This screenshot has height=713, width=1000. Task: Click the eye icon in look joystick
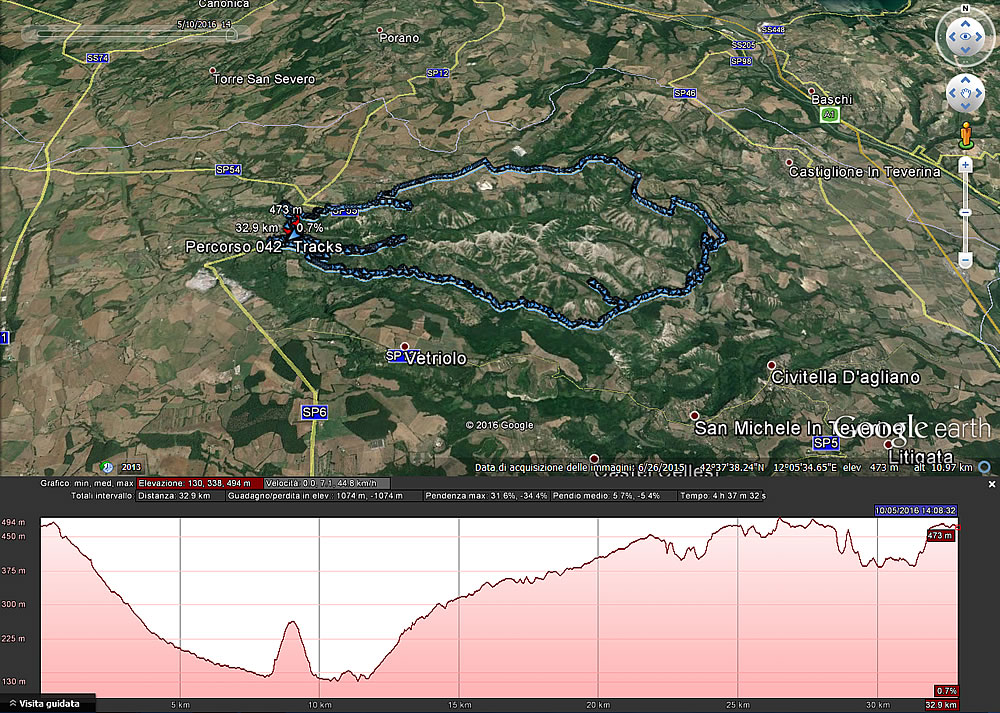tap(965, 38)
